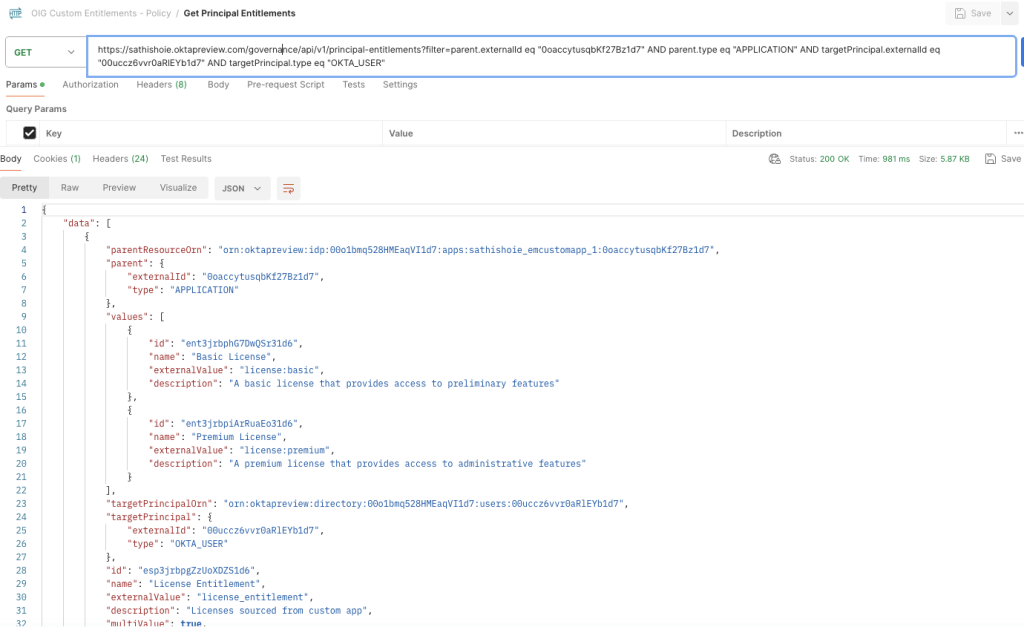Select the Pretty view button
This screenshot has height=627, width=1024.
coord(24,187)
